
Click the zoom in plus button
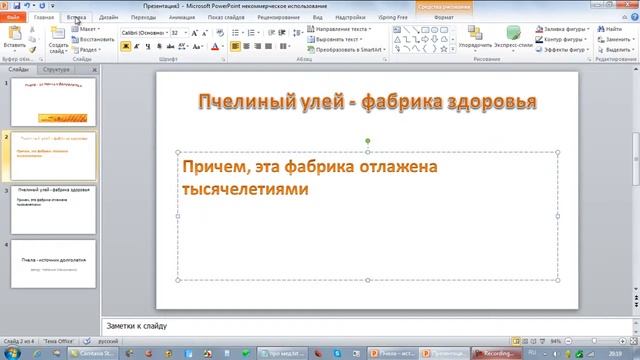click(x=622, y=341)
